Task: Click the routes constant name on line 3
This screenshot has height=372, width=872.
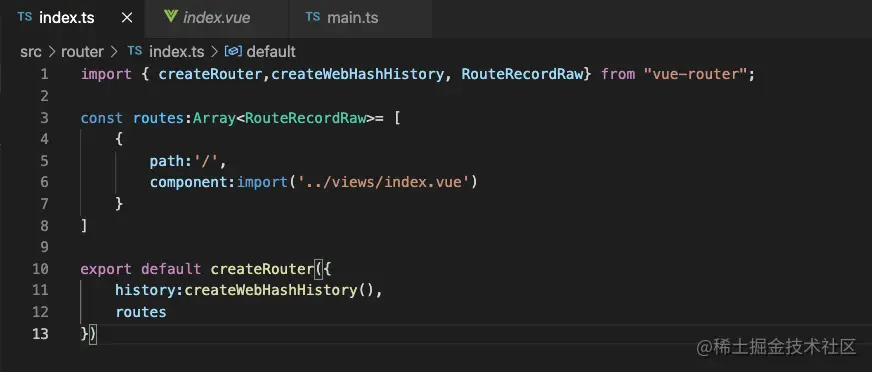Action: (x=158, y=118)
